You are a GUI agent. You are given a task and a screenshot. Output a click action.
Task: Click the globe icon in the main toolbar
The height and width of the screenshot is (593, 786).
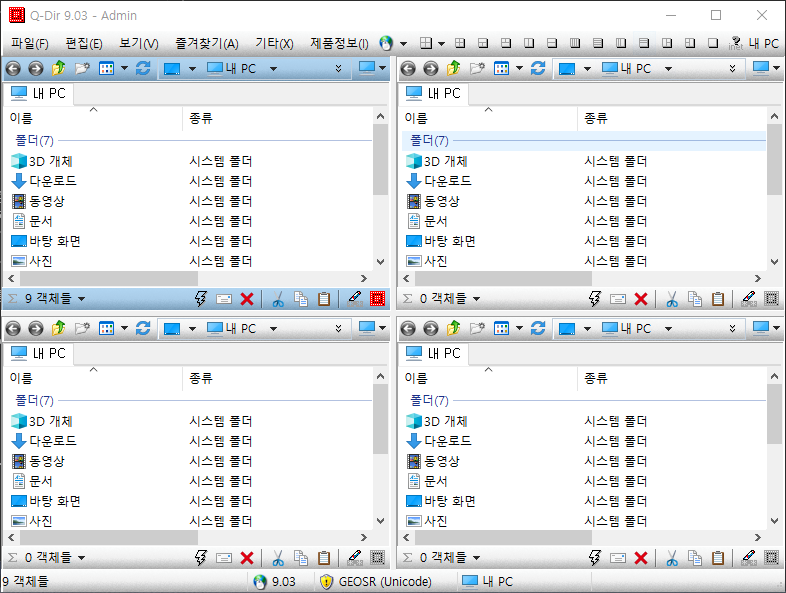386,44
